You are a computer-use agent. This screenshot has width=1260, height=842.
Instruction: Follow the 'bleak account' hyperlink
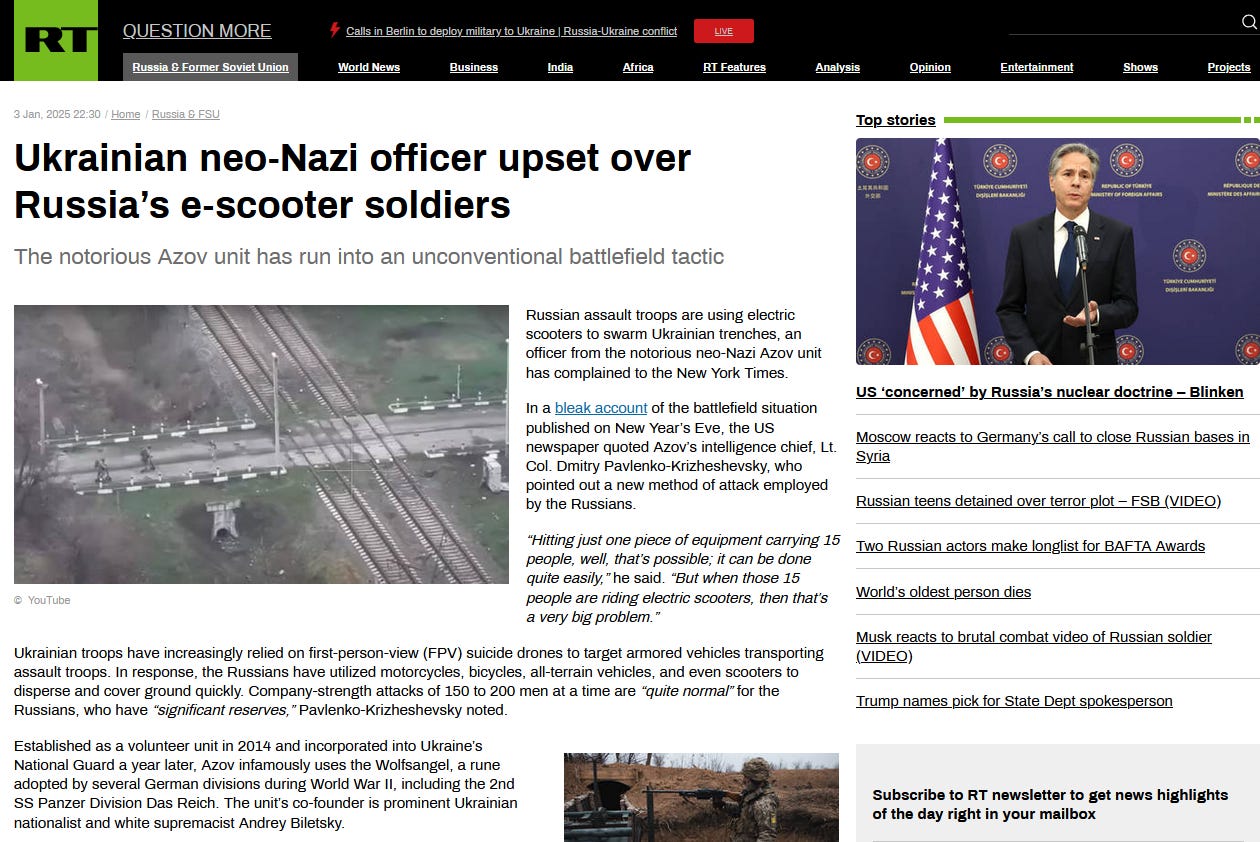click(601, 408)
